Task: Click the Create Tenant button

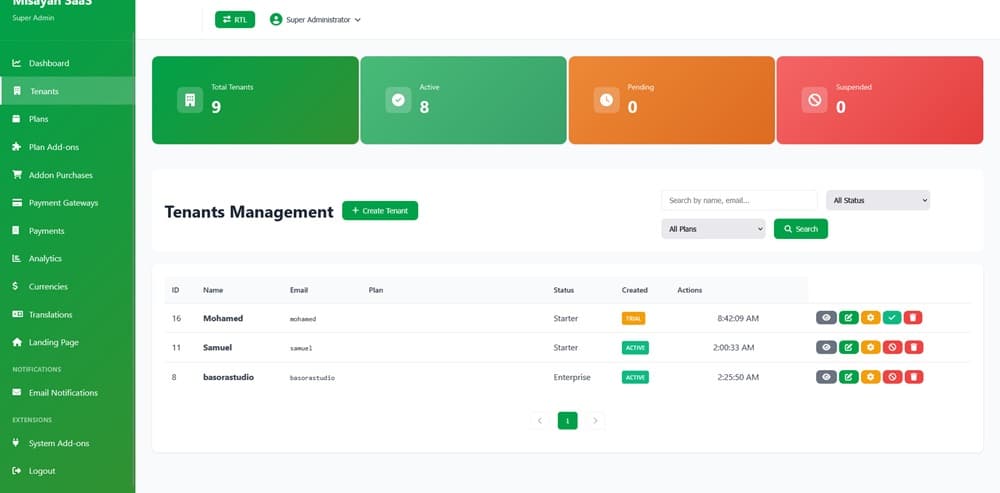Action: click(380, 211)
